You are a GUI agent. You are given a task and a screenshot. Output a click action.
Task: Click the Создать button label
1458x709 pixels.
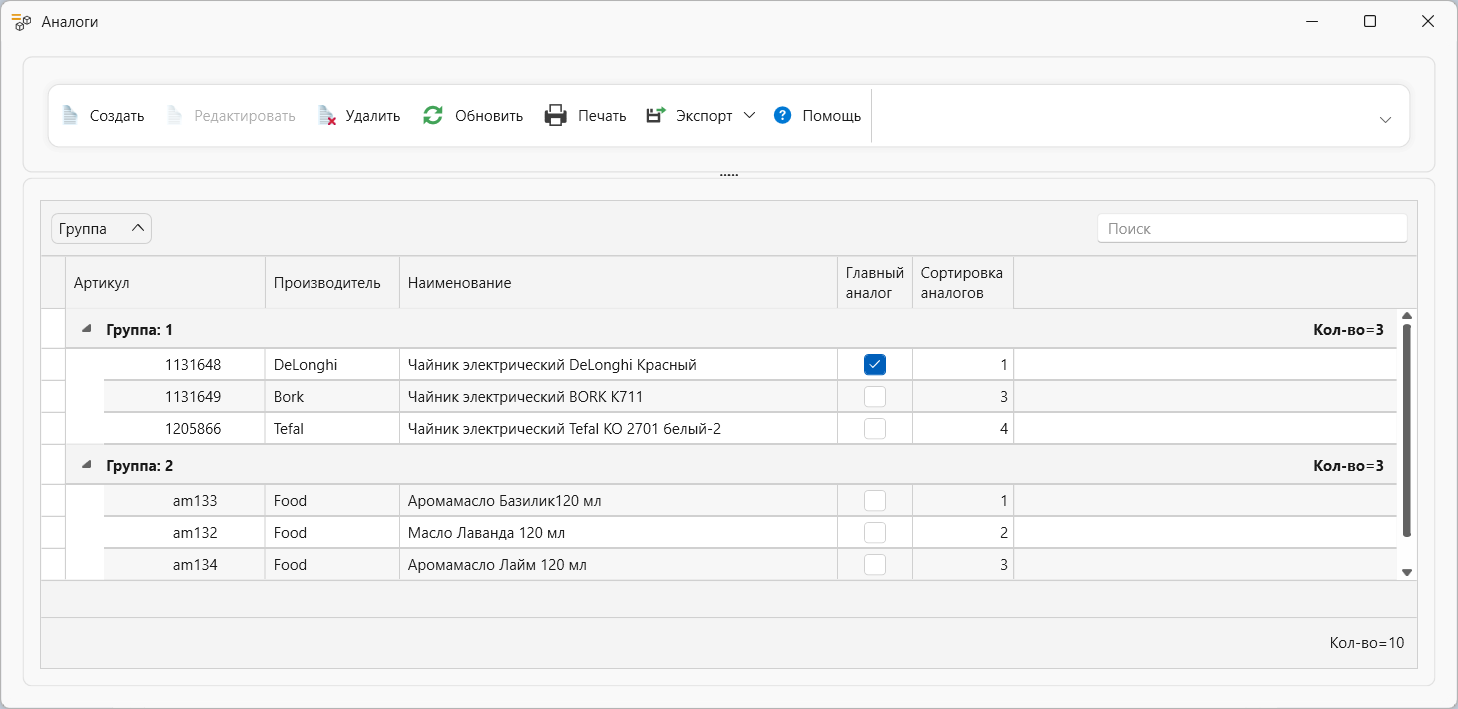(117, 116)
